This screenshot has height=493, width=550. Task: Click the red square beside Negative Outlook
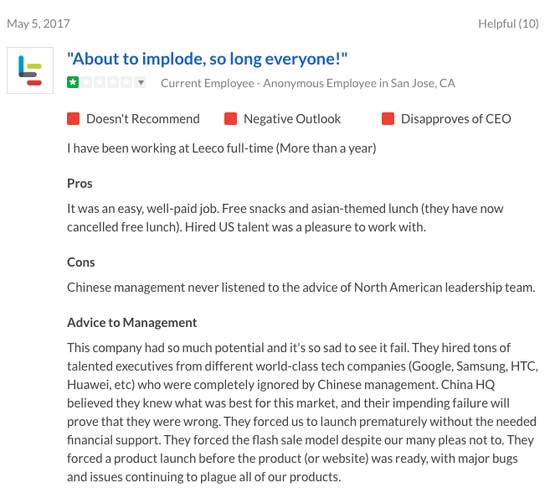point(230,119)
